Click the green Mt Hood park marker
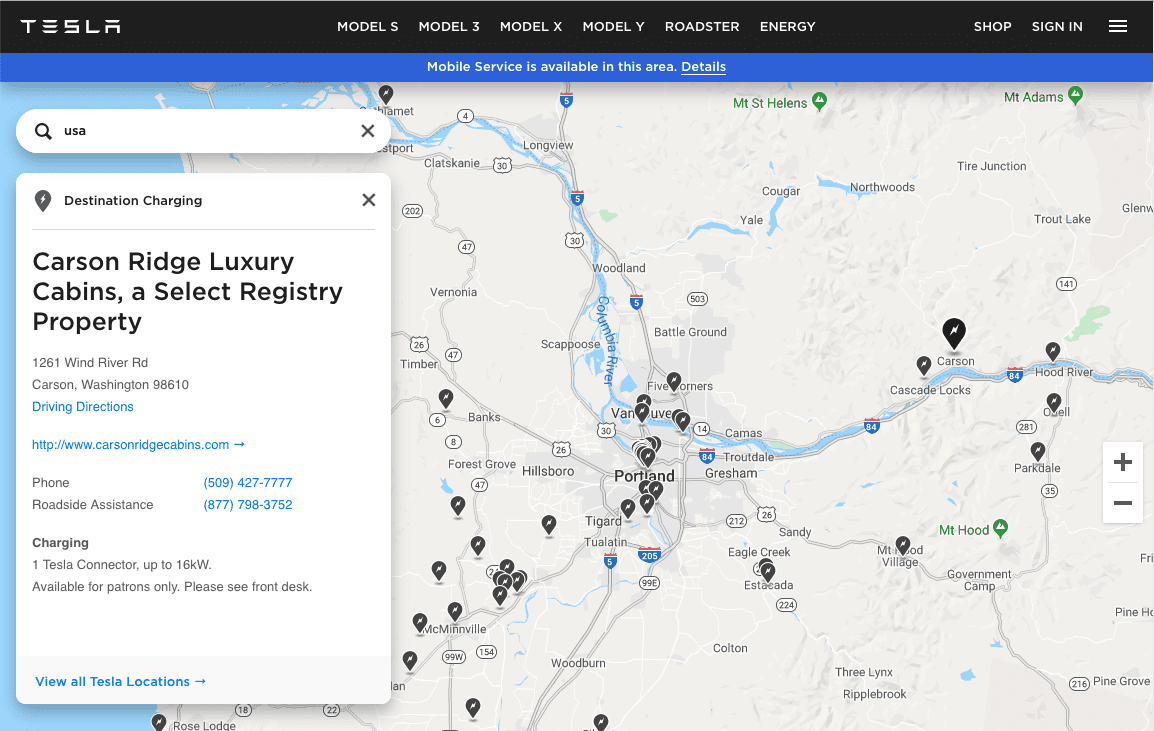Image resolution: width=1154 pixels, height=731 pixels. click(x=1000, y=528)
